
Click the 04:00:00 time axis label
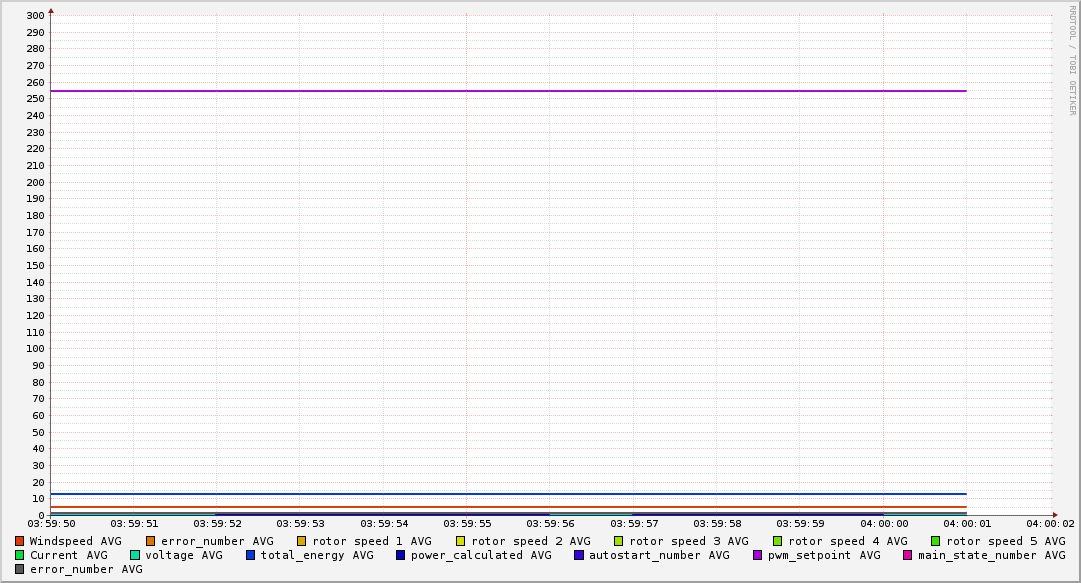click(884, 523)
